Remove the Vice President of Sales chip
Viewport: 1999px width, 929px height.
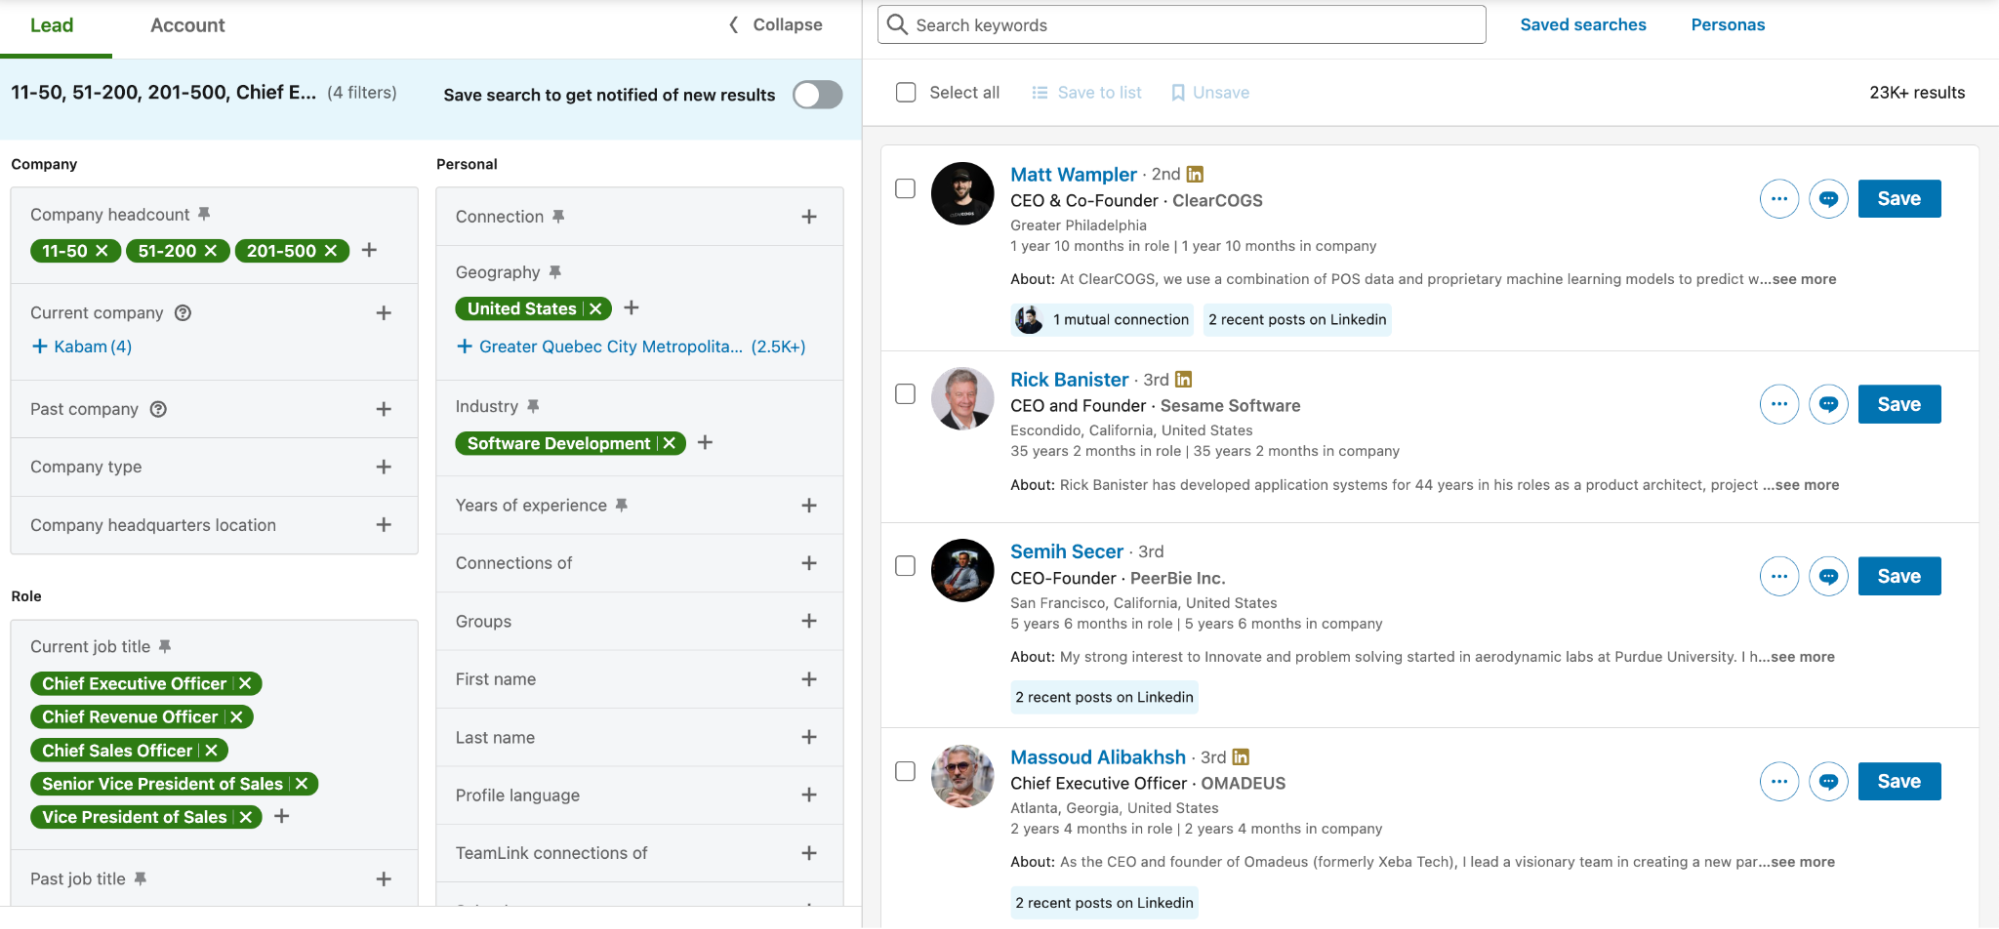pos(245,817)
